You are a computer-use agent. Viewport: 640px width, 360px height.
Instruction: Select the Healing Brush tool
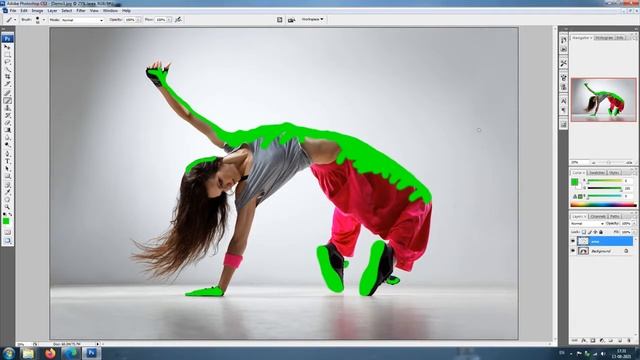pos(7,93)
